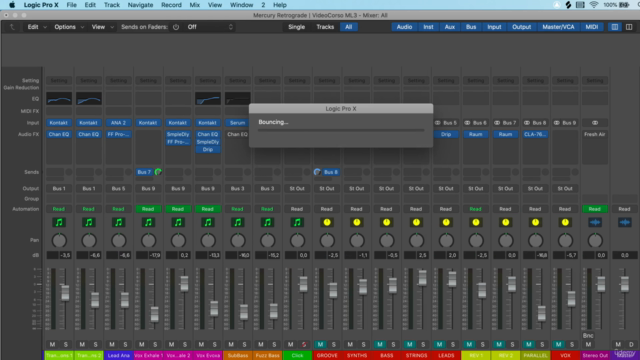Mute the BASS channel
The image size is (640, 360).
click(x=380, y=344)
